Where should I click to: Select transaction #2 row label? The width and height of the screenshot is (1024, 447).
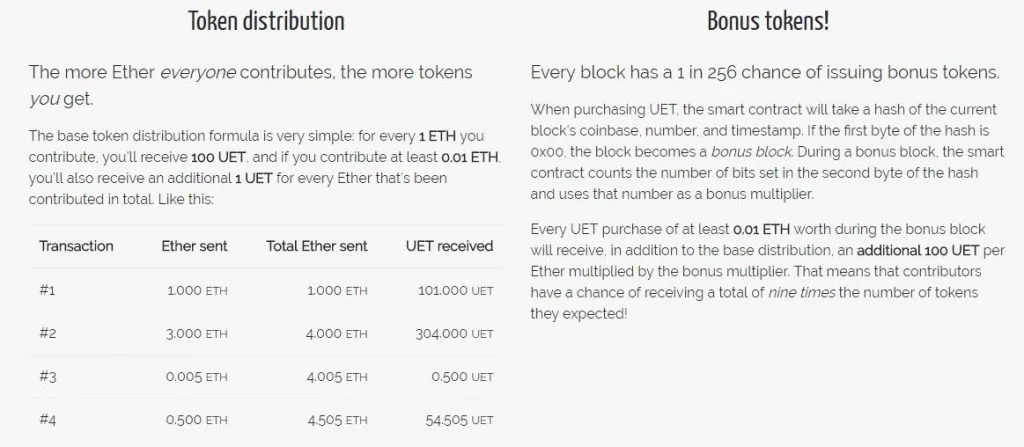[48, 334]
